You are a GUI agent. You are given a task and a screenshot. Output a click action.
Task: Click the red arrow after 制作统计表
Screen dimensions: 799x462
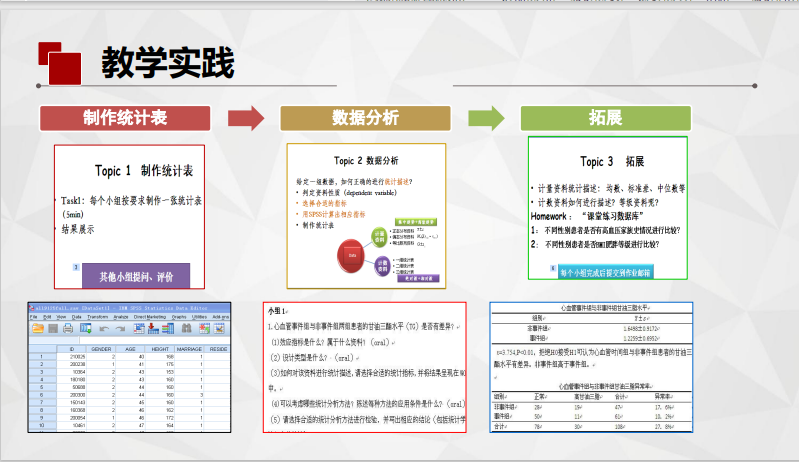pos(246,118)
